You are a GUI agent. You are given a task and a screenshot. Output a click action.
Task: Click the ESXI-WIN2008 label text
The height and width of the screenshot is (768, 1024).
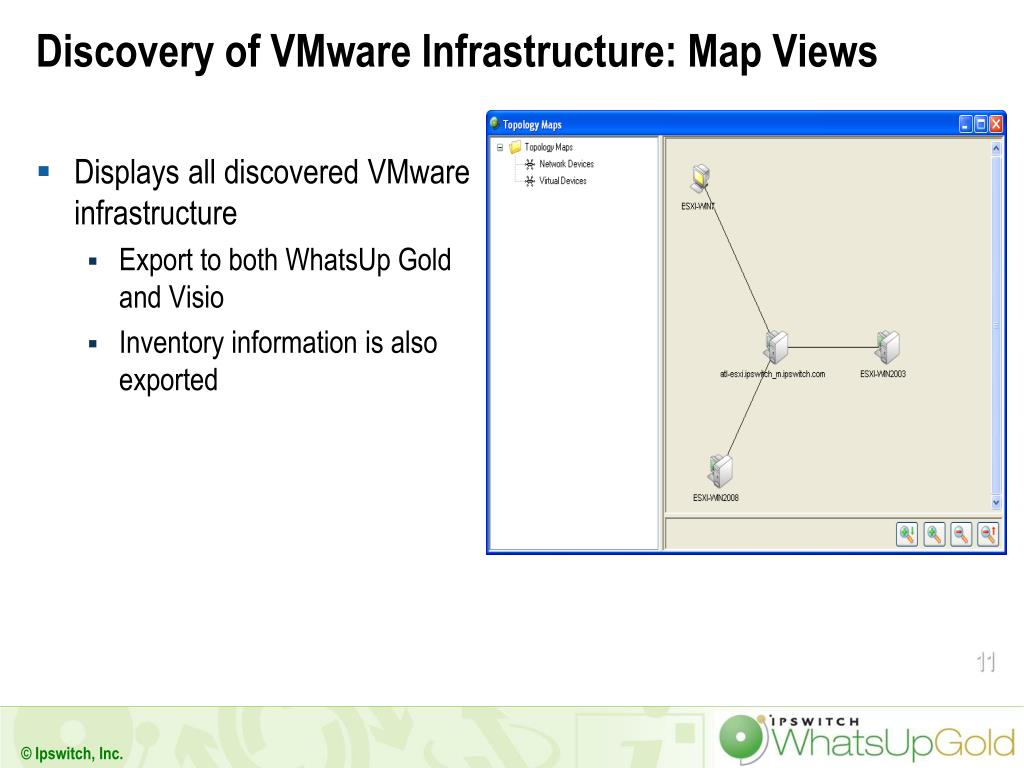coord(716,498)
